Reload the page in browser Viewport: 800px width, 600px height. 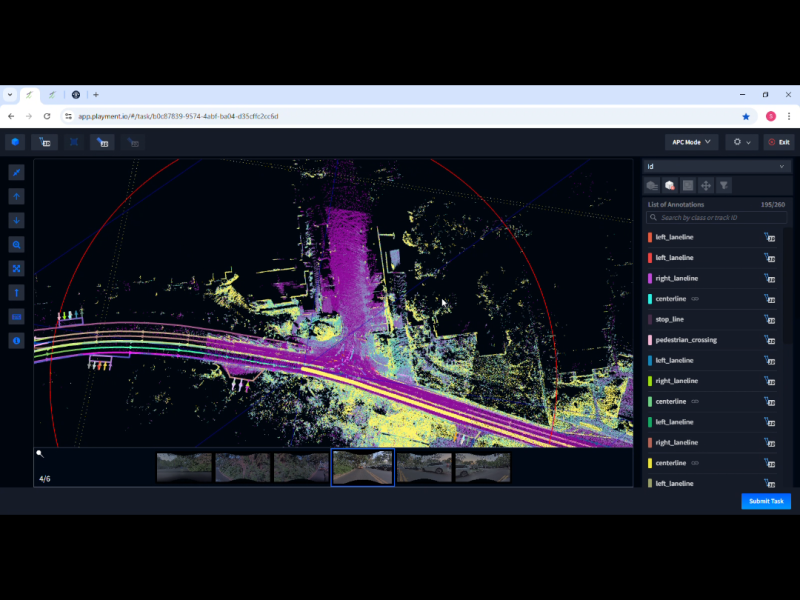click(x=47, y=116)
